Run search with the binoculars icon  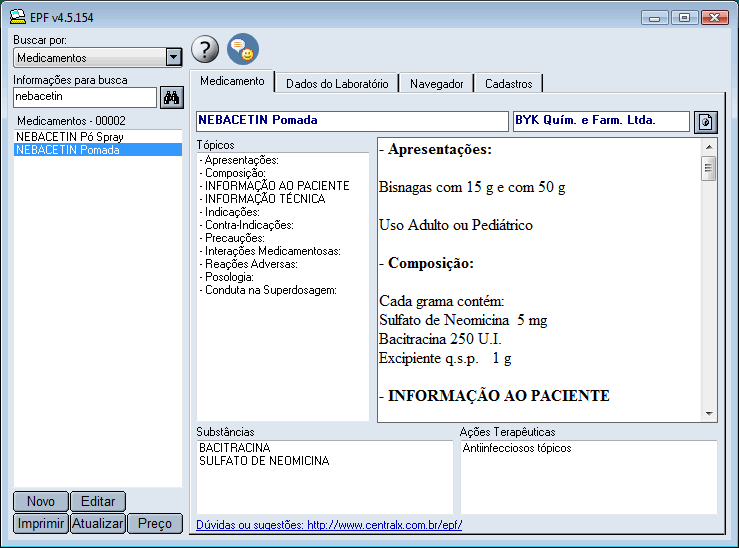click(172, 98)
